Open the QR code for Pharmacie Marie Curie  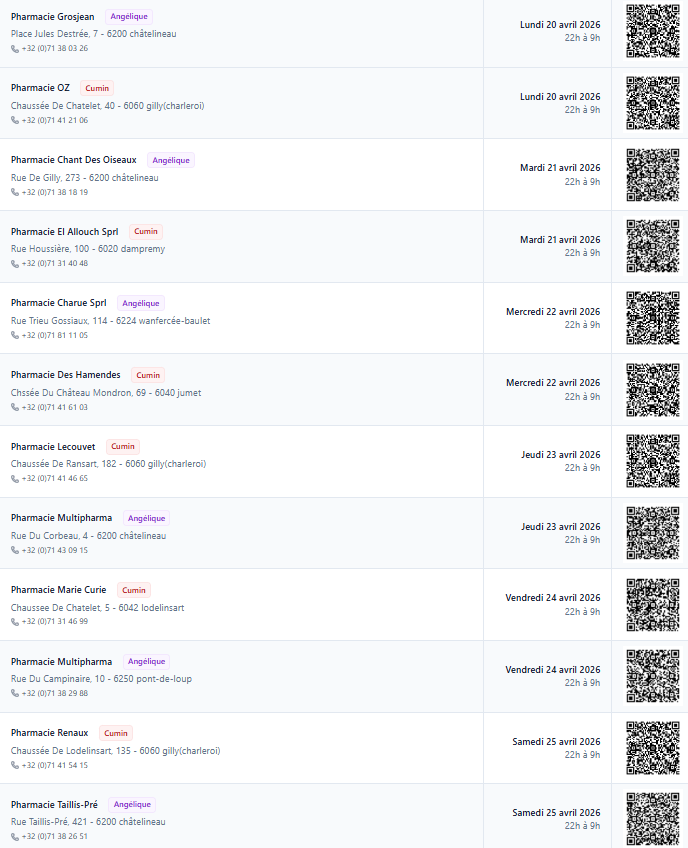tap(653, 605)
